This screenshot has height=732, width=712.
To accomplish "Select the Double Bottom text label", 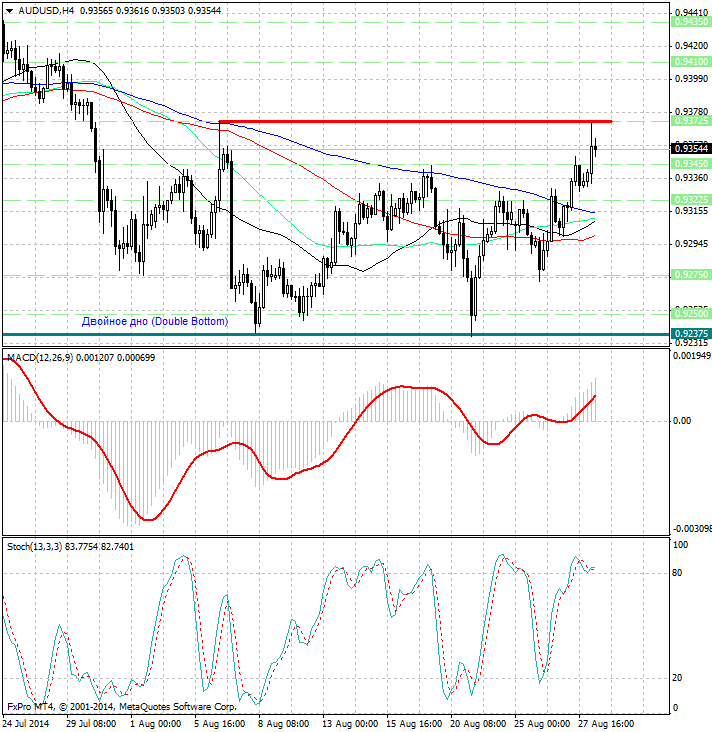I will coord(155,321).
